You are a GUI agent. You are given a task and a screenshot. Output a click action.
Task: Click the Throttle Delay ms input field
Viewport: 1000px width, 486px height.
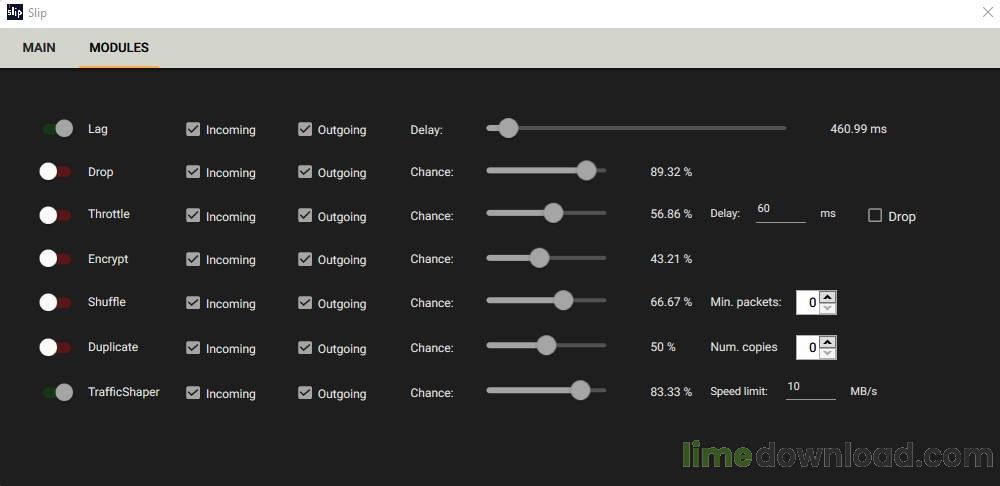click(x=780, y=210)
